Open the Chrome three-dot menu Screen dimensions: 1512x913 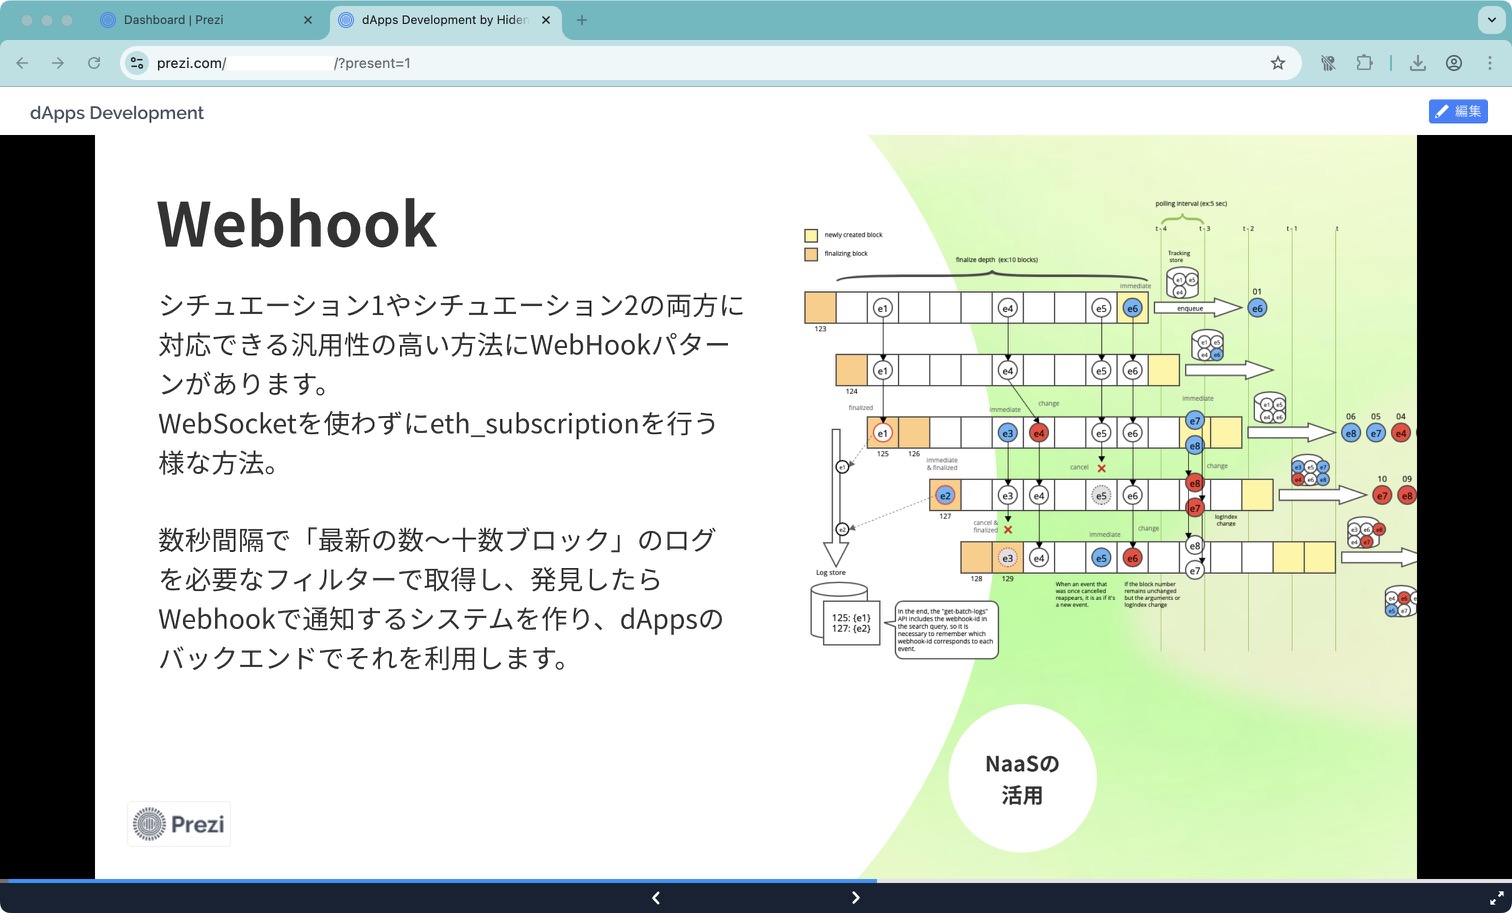click(x=1491, y=62)
